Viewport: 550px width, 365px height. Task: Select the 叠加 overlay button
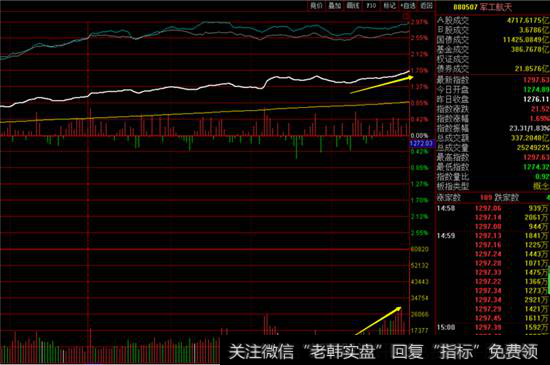click(x=335, y=6)
